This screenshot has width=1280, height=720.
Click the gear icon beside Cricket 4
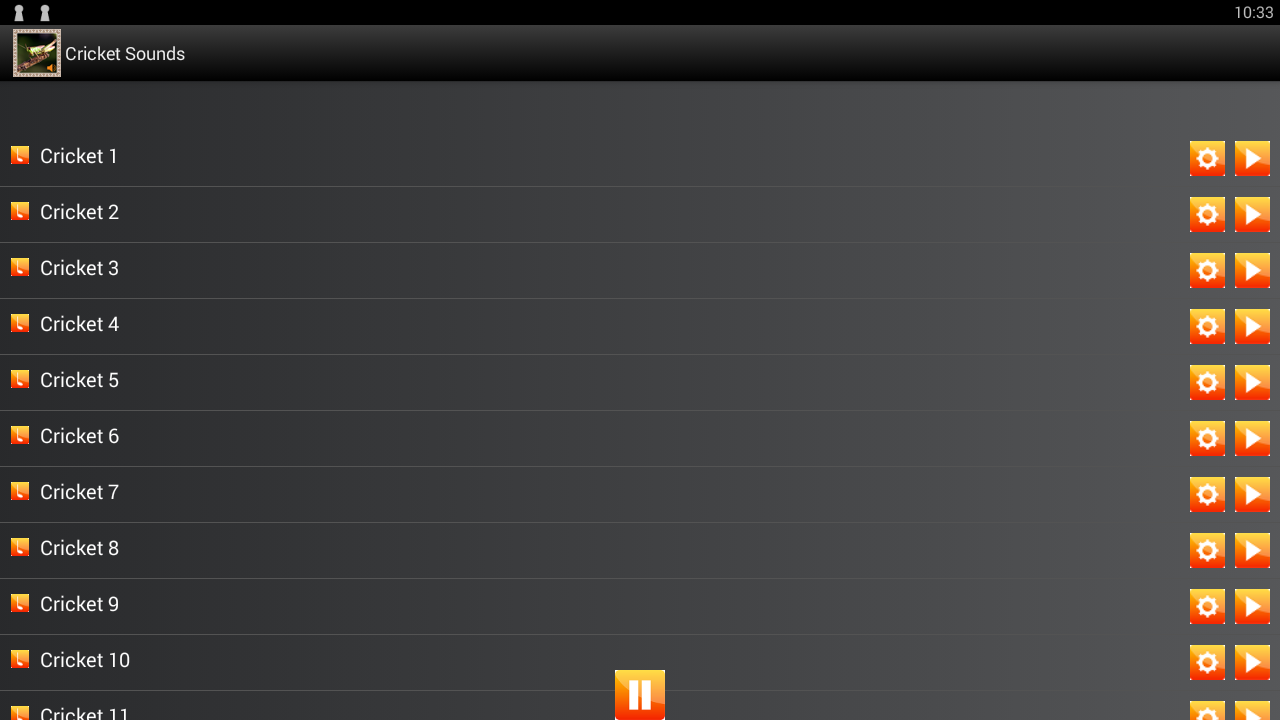tap(1207, 326)
